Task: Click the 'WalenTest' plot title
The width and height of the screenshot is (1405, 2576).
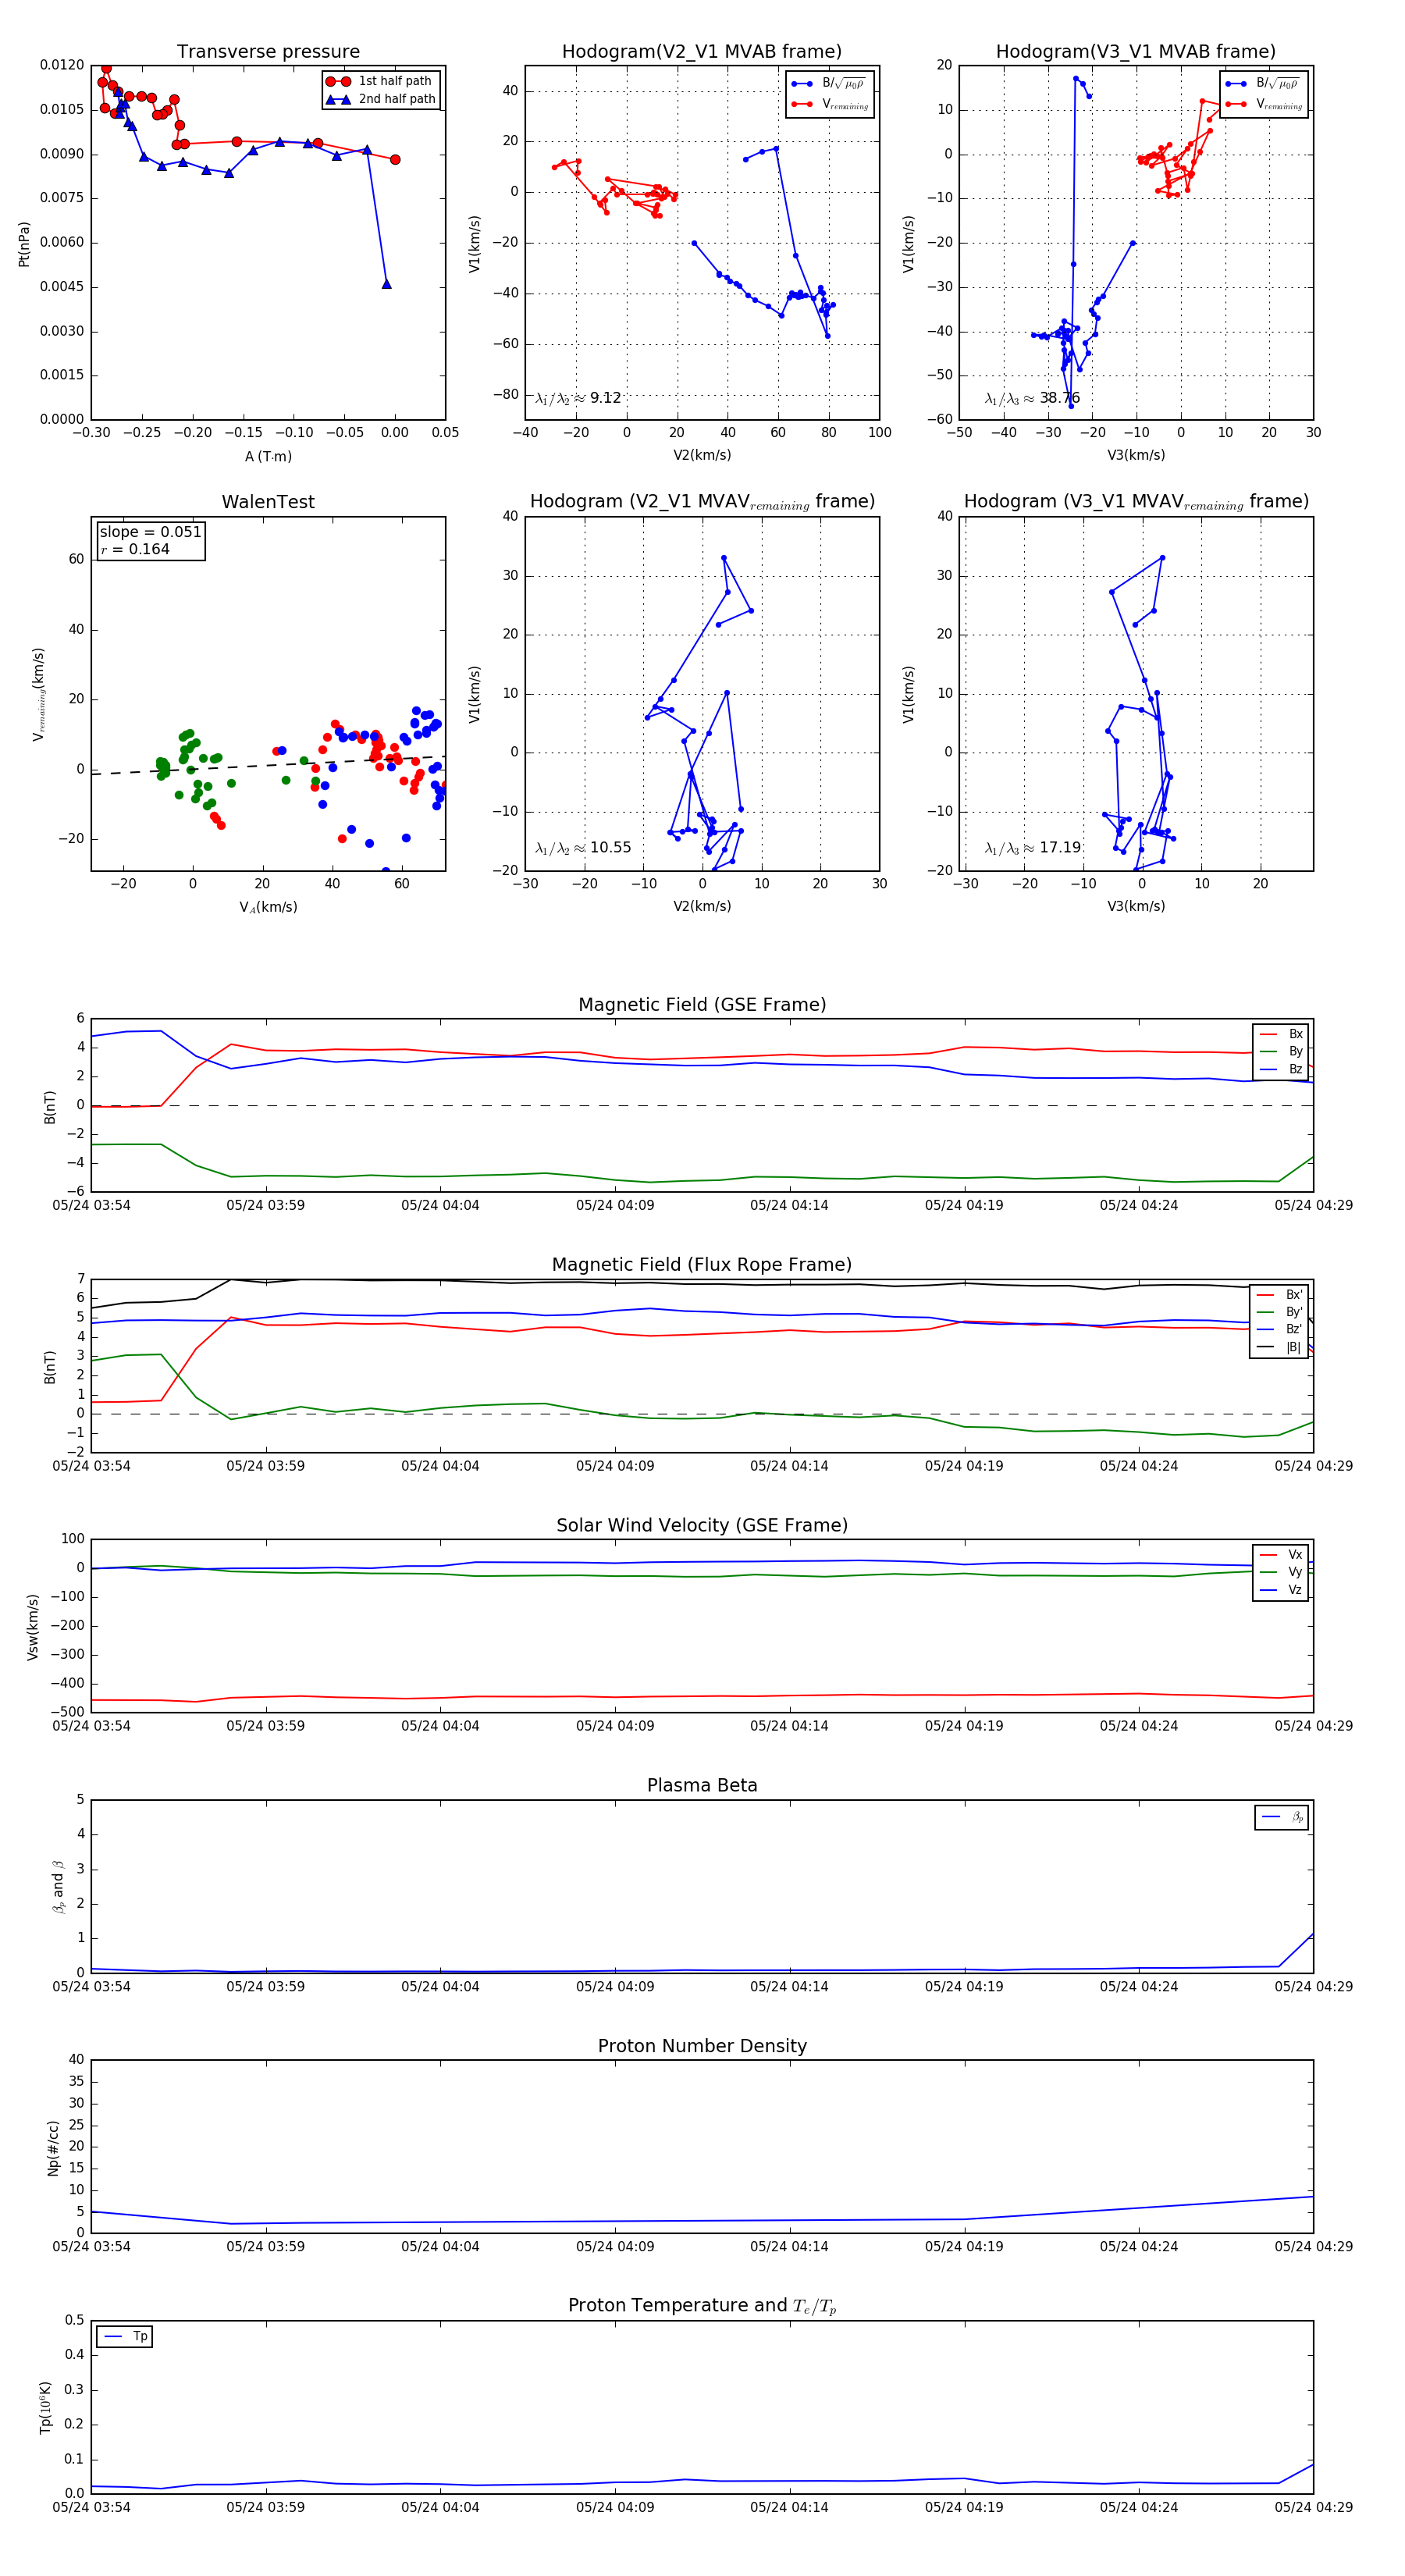Action: click(x=268, y=502)
